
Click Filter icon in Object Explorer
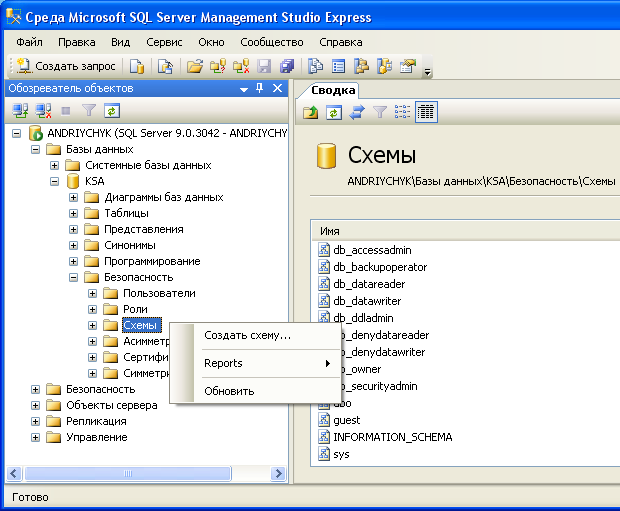pyautogui.click(x=89, y=111)
